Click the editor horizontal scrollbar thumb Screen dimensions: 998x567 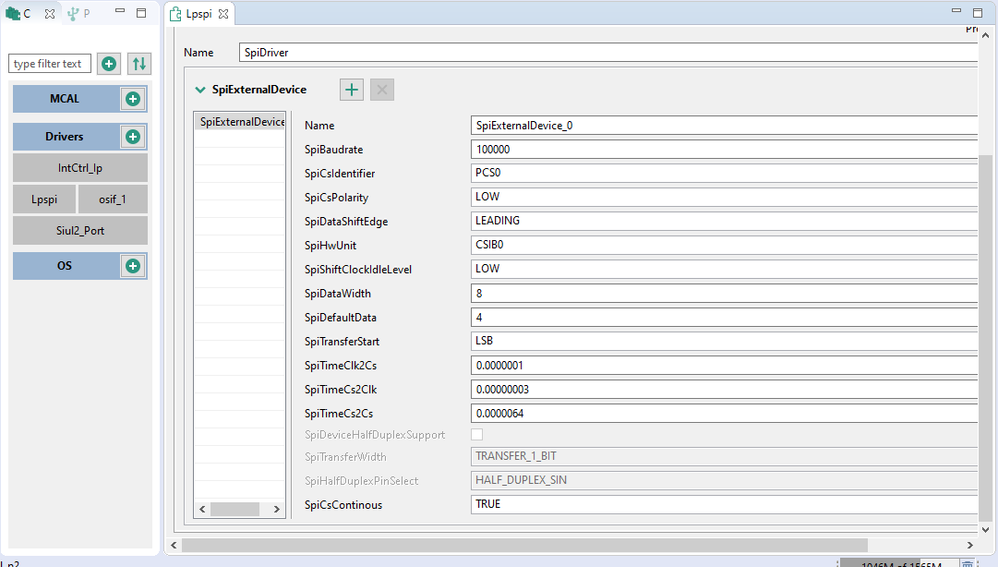[x=524, y=545]
